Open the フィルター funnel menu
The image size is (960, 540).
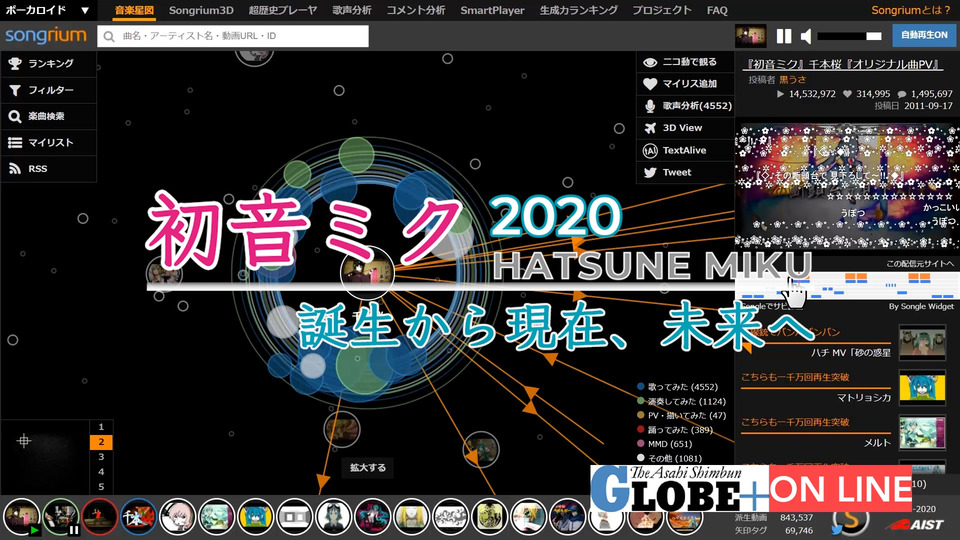pyautogui.click(x=48, y=90)
